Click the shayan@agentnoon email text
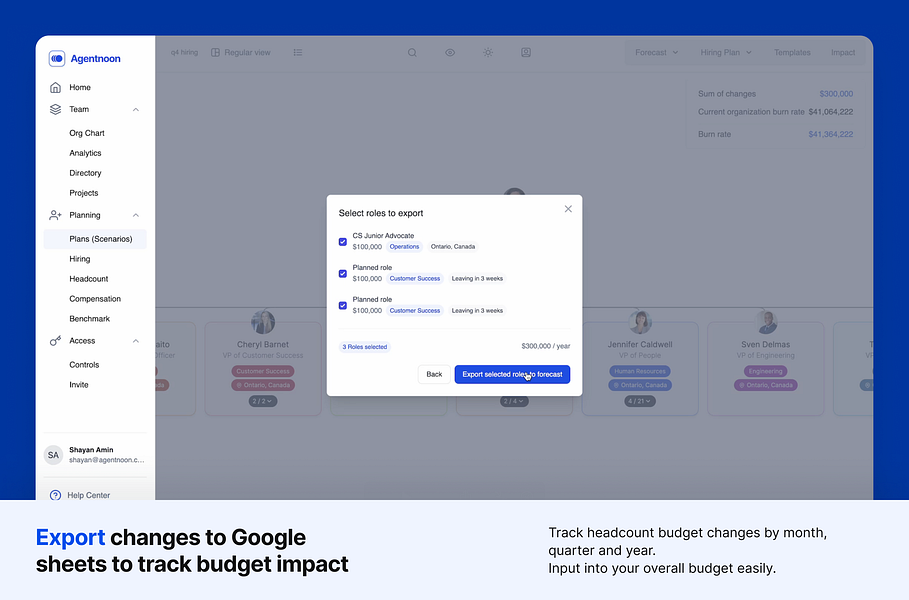909x600 pixels. (x=107, y=460)
